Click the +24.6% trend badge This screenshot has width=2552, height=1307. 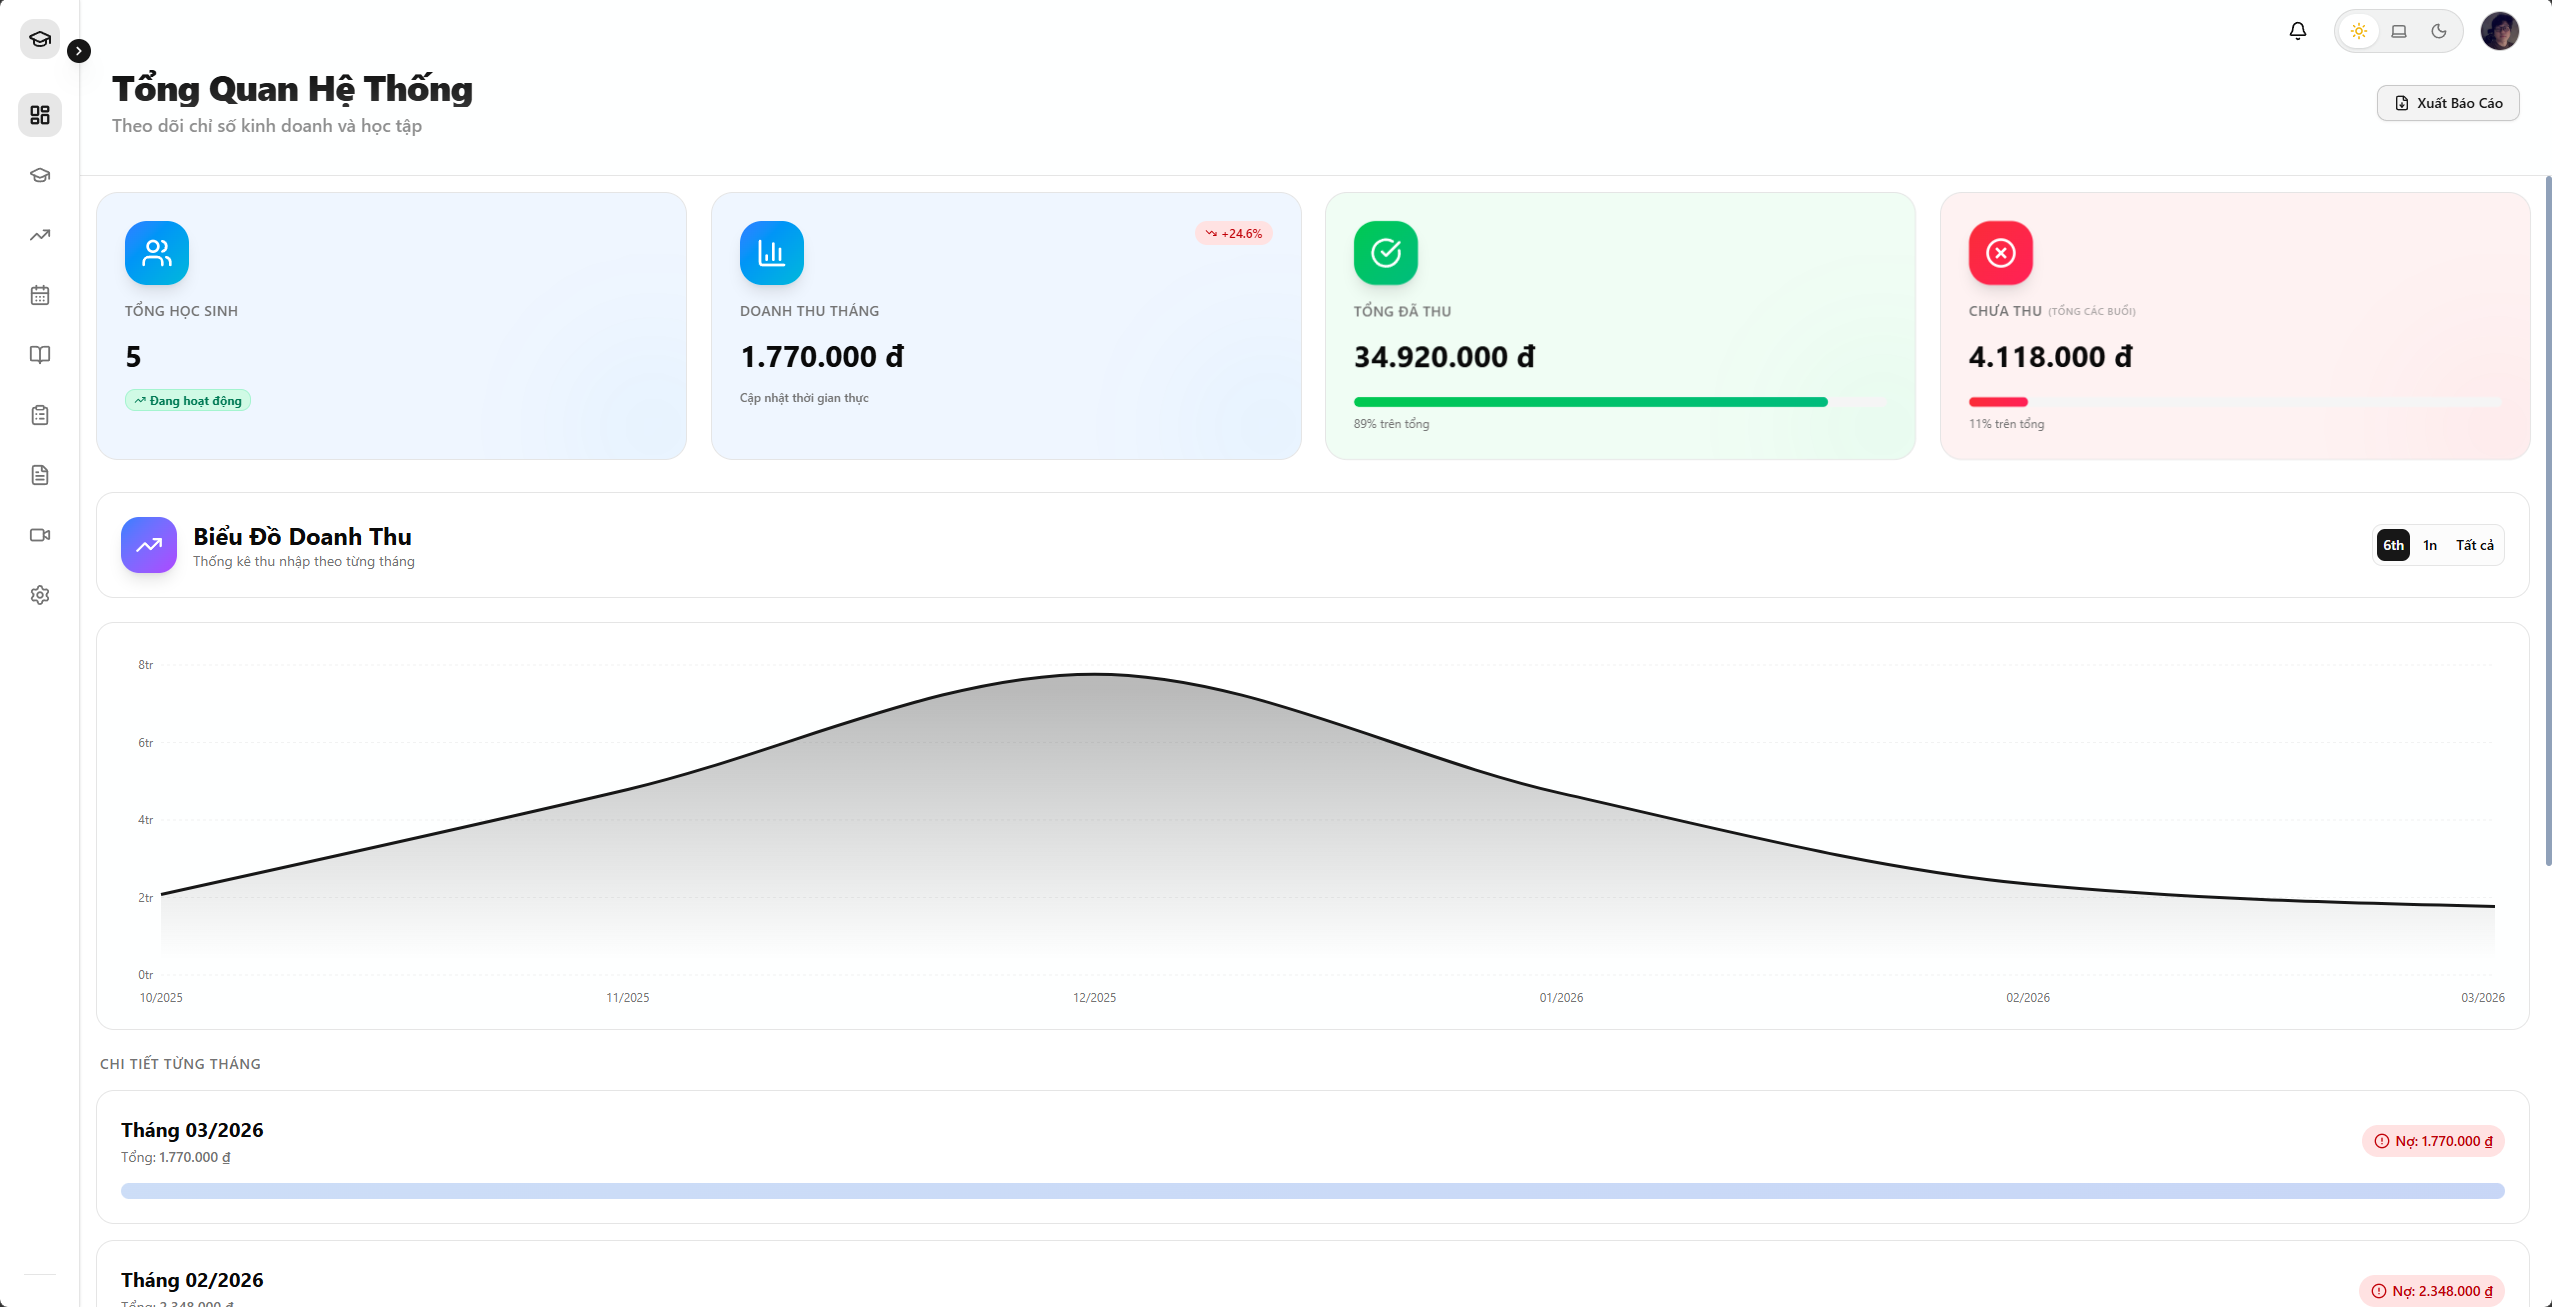click(1234, 233)
